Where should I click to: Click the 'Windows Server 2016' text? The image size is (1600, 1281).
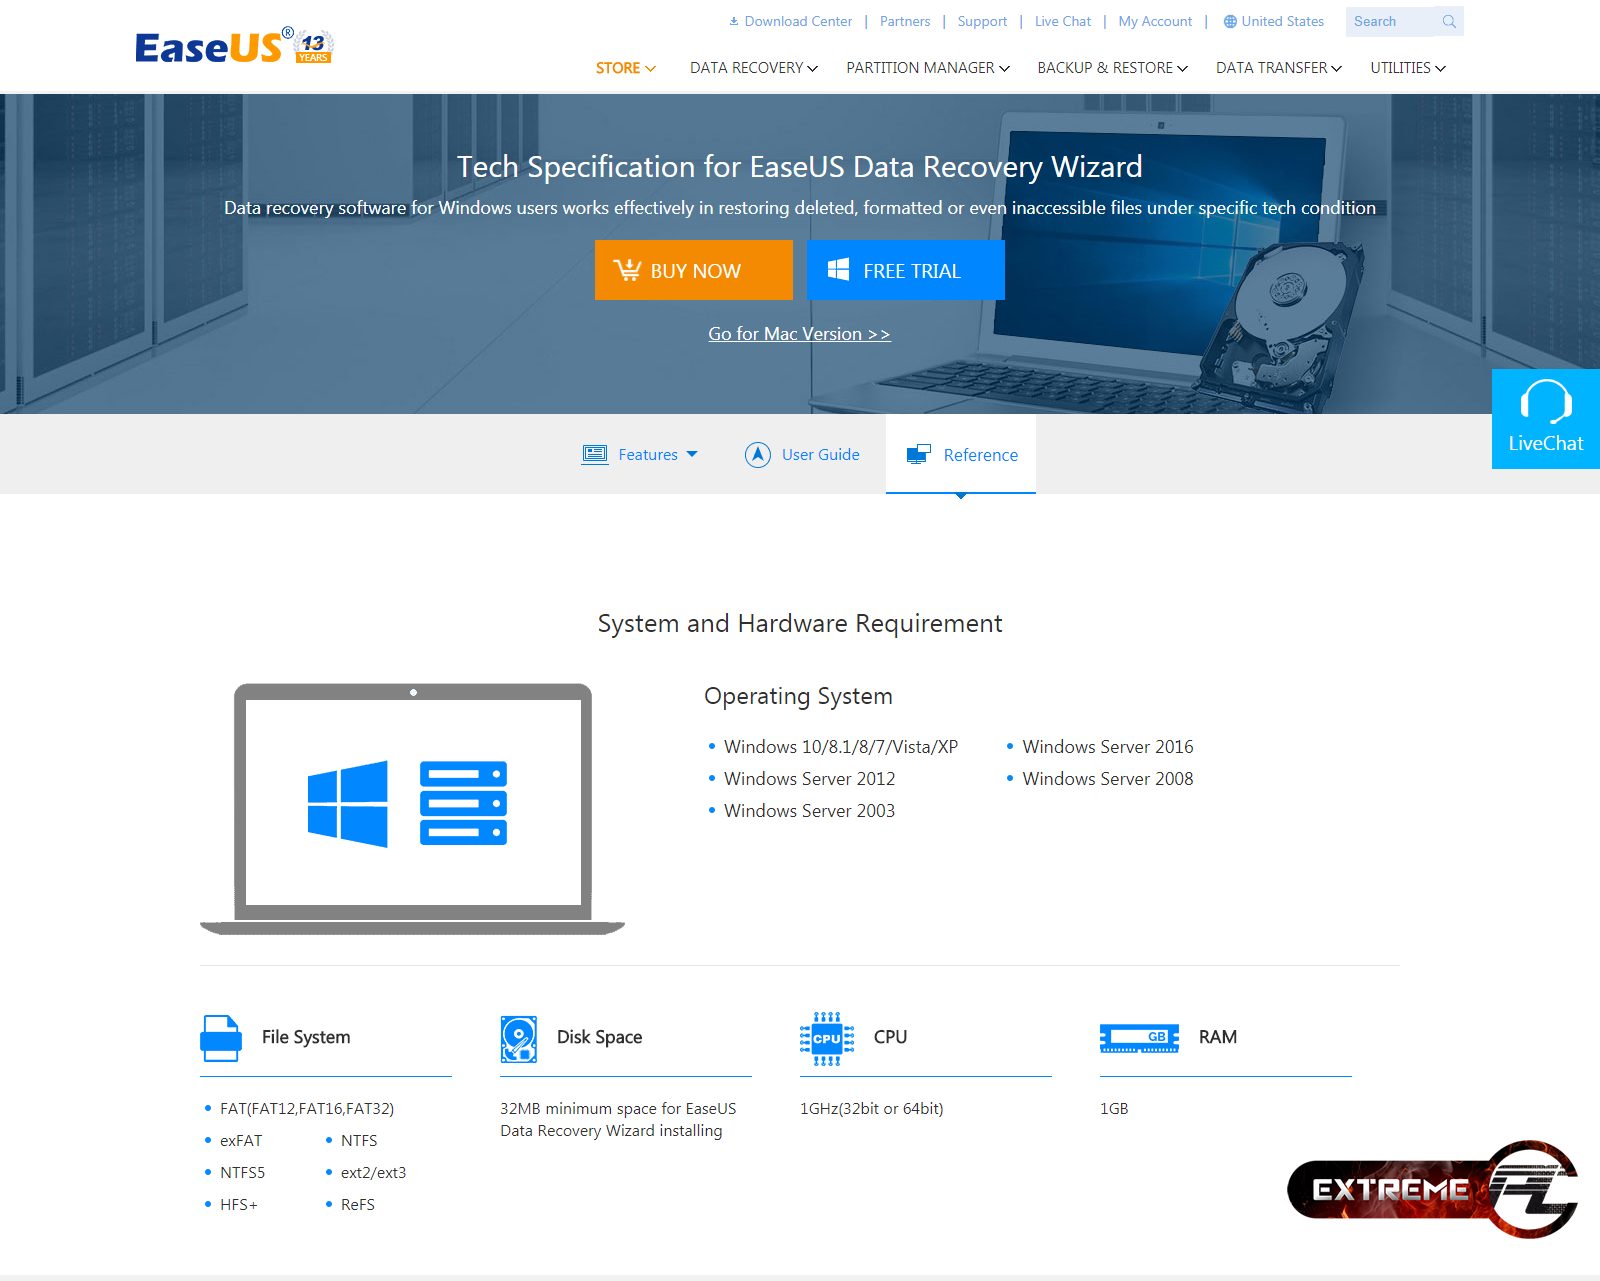1108,747
